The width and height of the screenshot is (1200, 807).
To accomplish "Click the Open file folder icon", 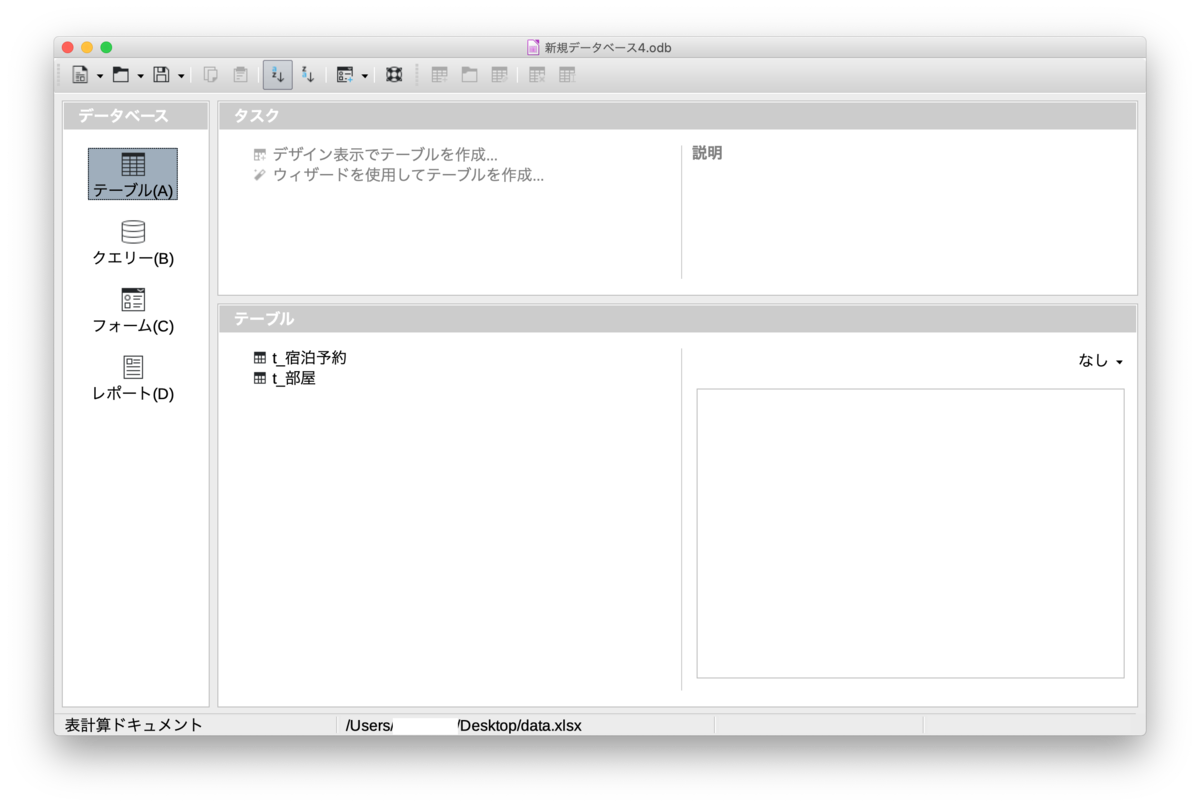I will click(121, 75).
